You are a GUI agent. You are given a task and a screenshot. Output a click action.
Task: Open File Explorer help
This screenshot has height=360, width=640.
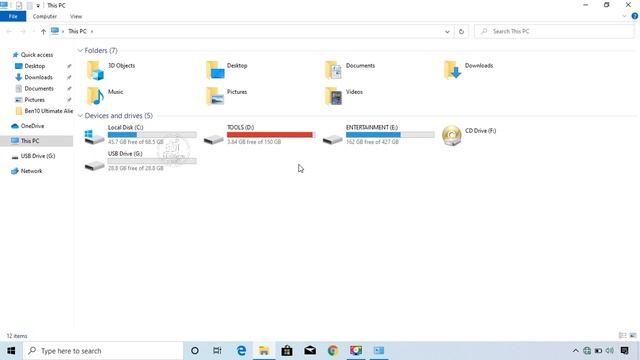pos(635,16)
